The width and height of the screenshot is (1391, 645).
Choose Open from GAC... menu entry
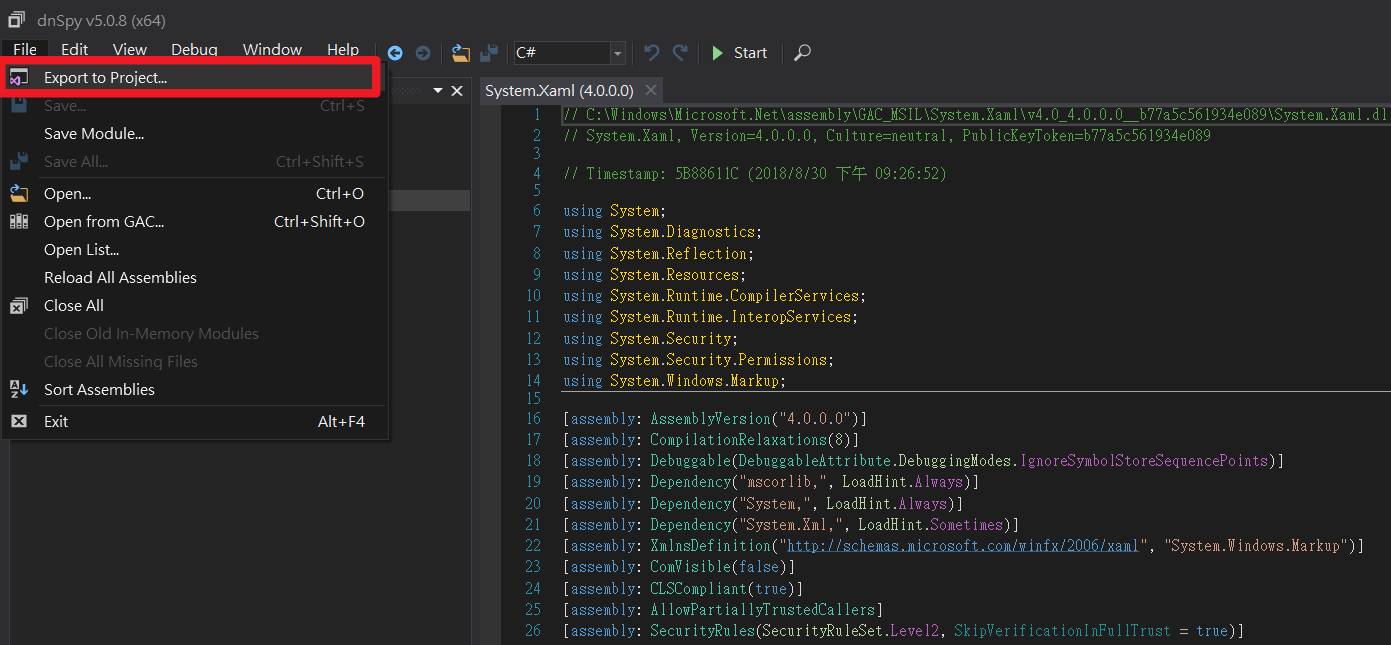[195, 222]
